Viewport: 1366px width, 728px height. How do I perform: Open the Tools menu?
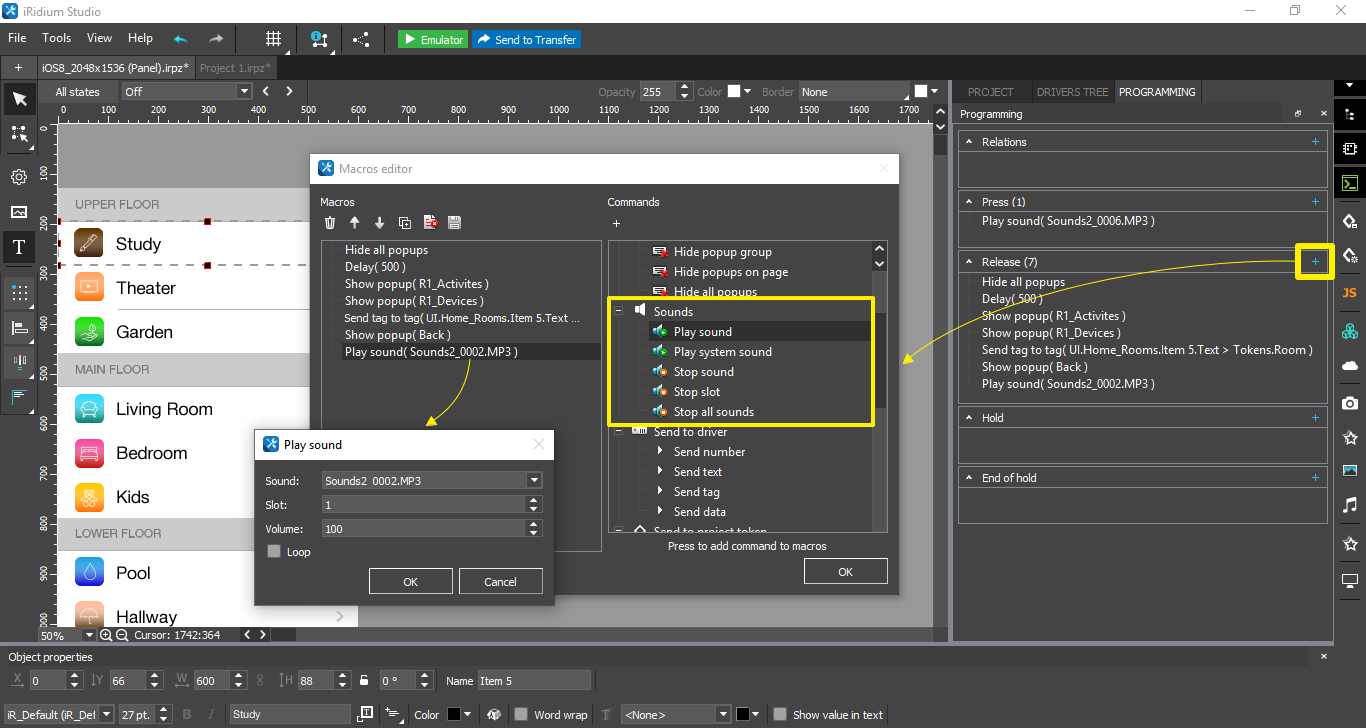pos(56,38)
